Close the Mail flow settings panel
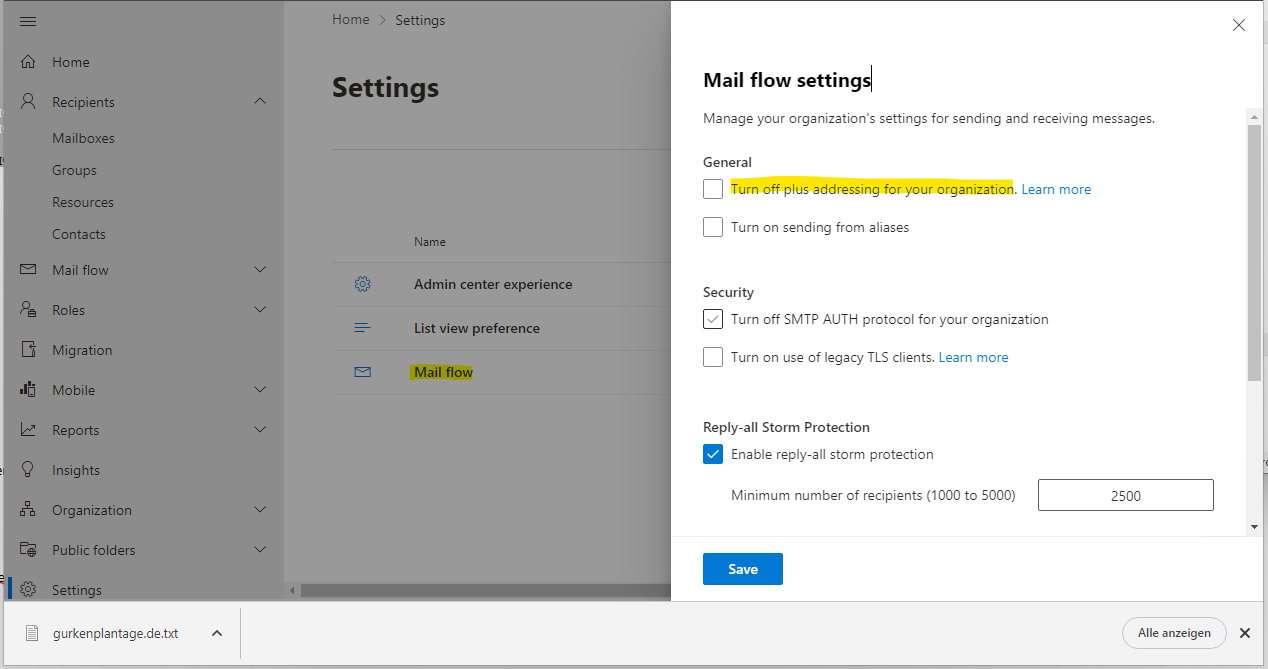The height and width of the screenshot is (669, 1268). 1239,26
